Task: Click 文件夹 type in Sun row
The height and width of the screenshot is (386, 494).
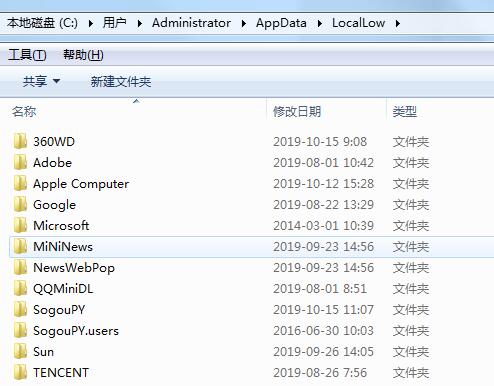Action: [x=411, y=352]
